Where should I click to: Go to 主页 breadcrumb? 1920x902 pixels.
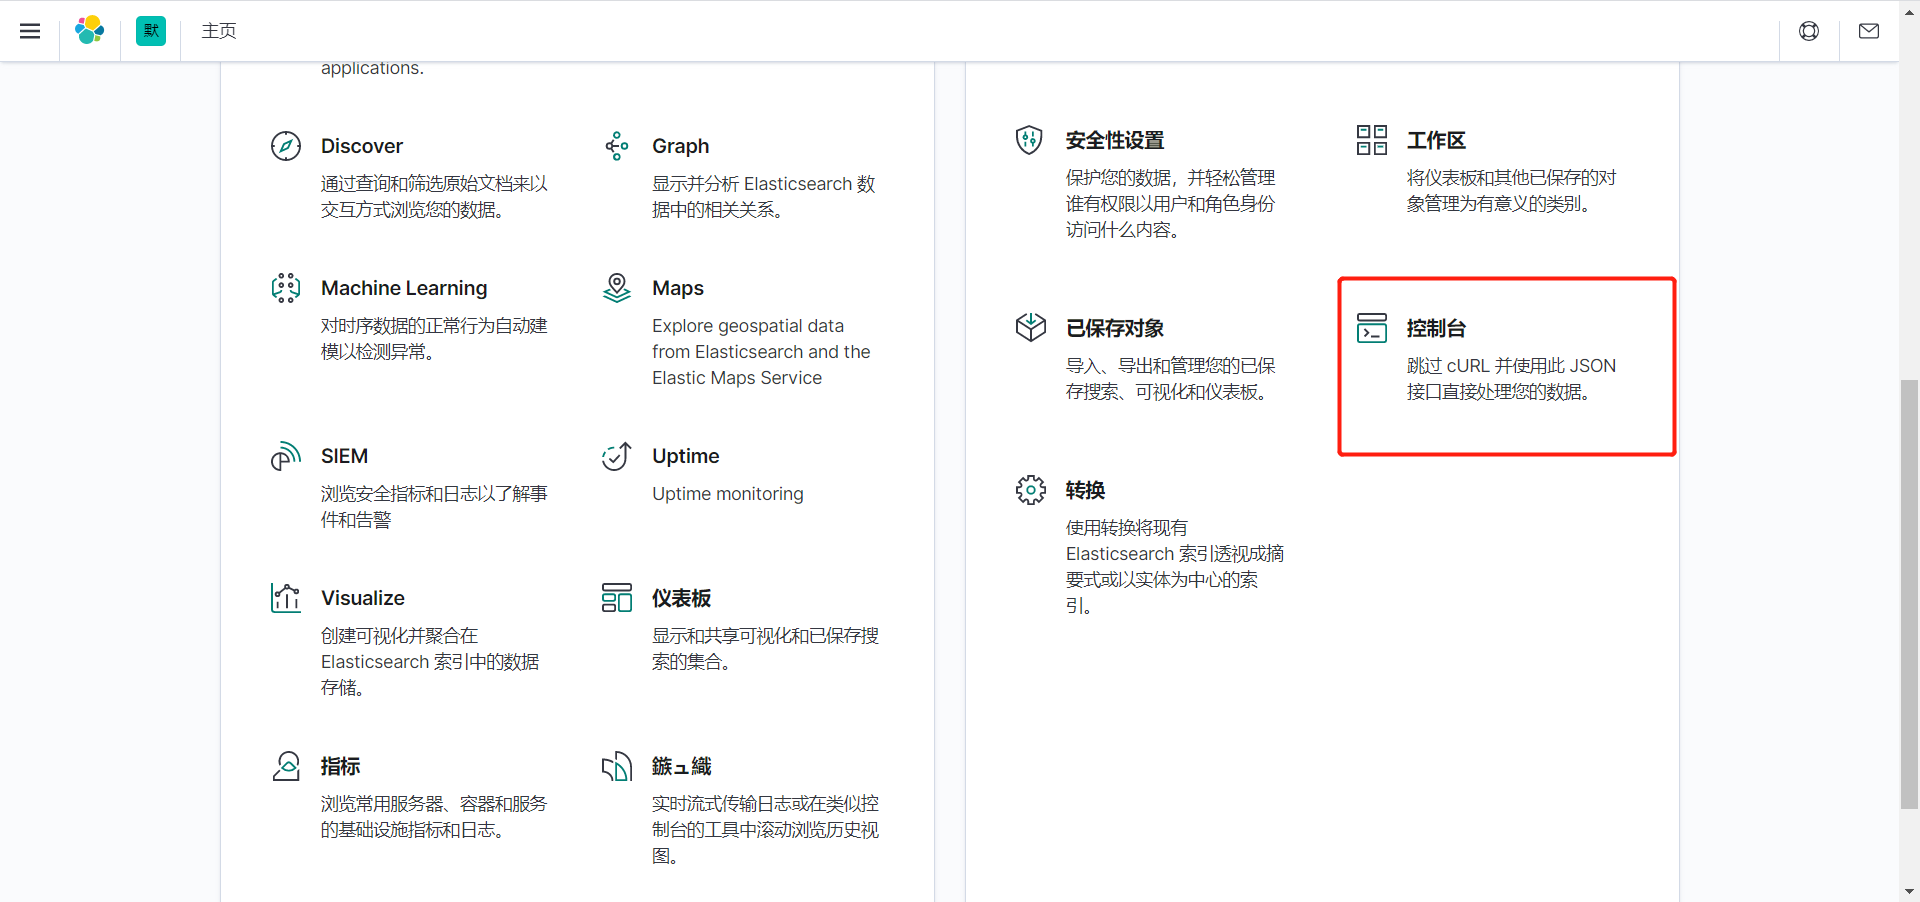click(219, 31)
